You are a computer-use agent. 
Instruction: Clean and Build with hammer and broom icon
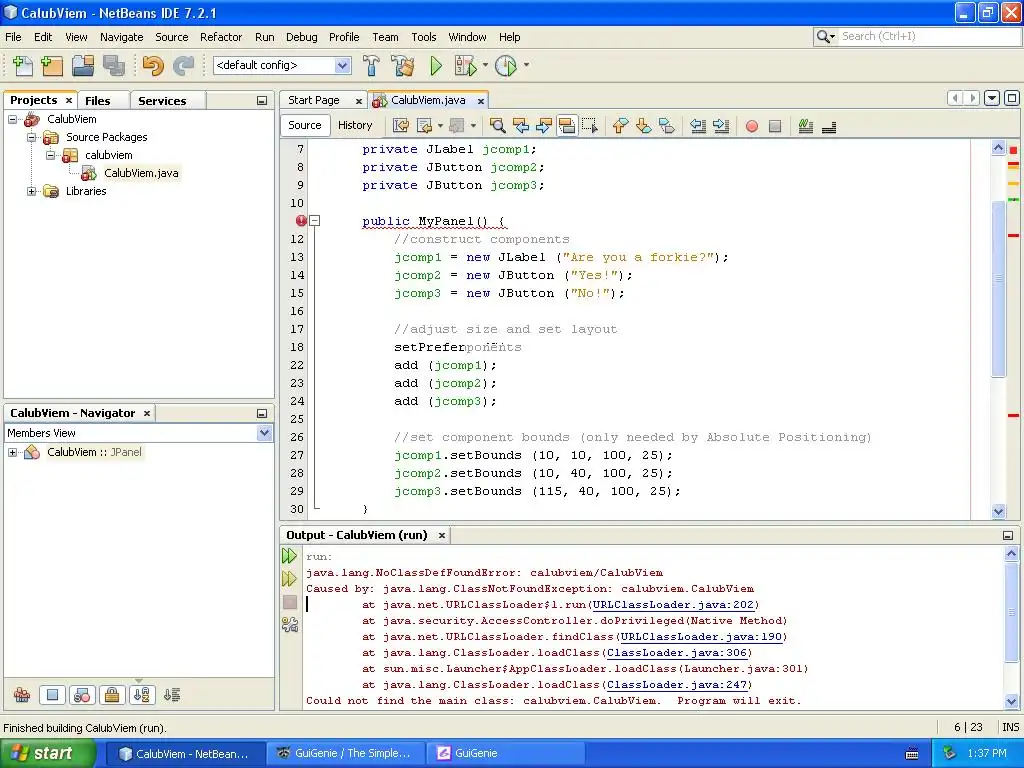(403, 65)
